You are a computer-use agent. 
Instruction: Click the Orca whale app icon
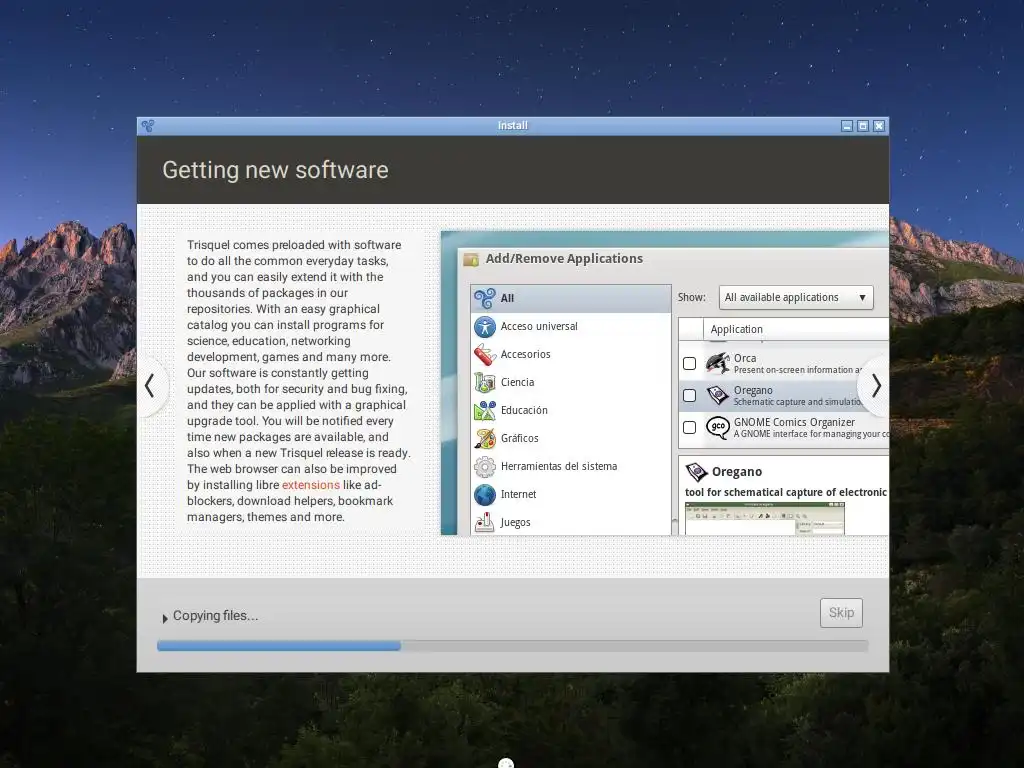coord(718,364)
